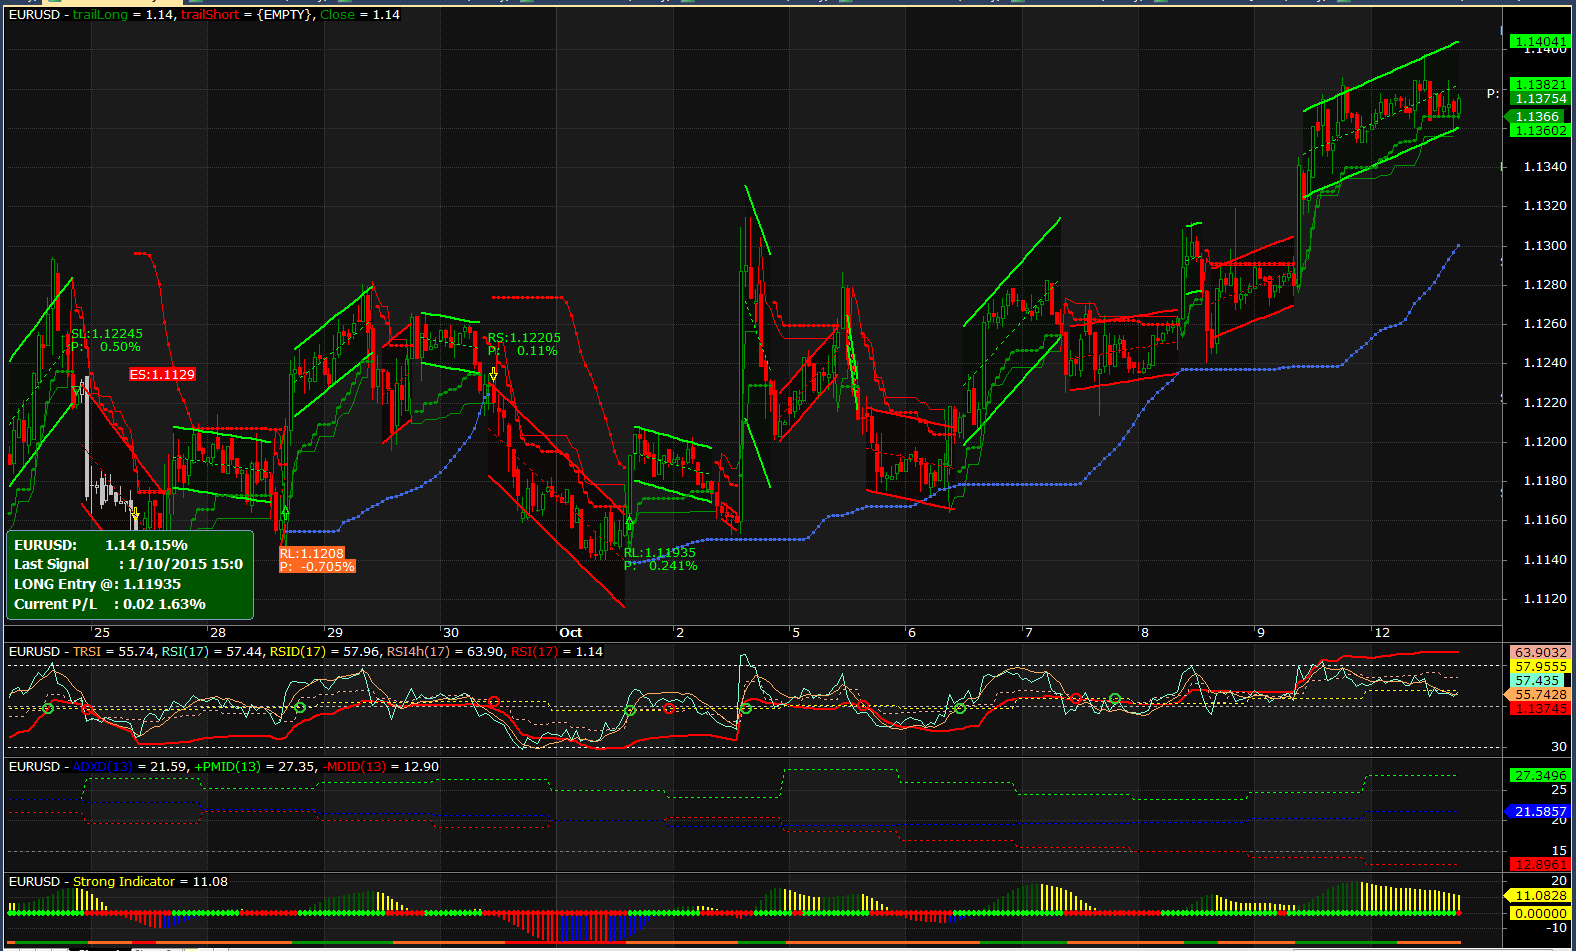Click the RSID(17) = 57.96 title text
This screenshot has width=1576, height=951.
(x=325, y=652)
